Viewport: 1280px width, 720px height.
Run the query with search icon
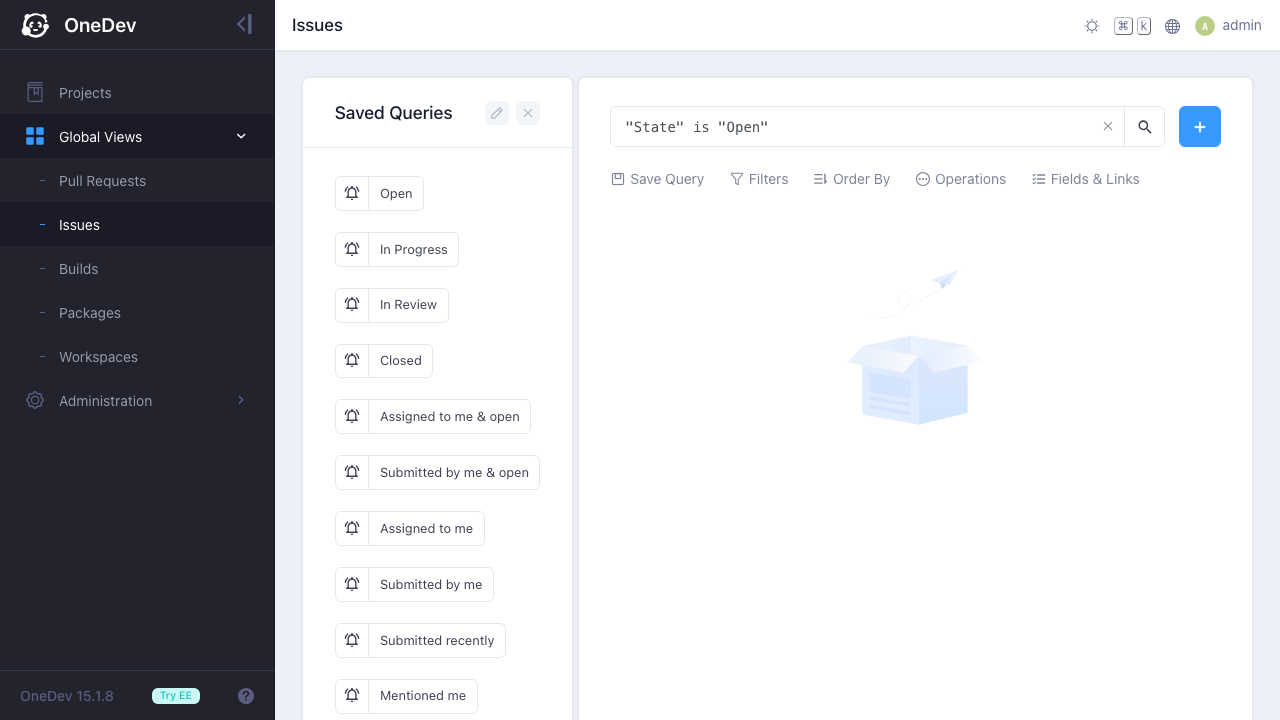(1145, 127)
